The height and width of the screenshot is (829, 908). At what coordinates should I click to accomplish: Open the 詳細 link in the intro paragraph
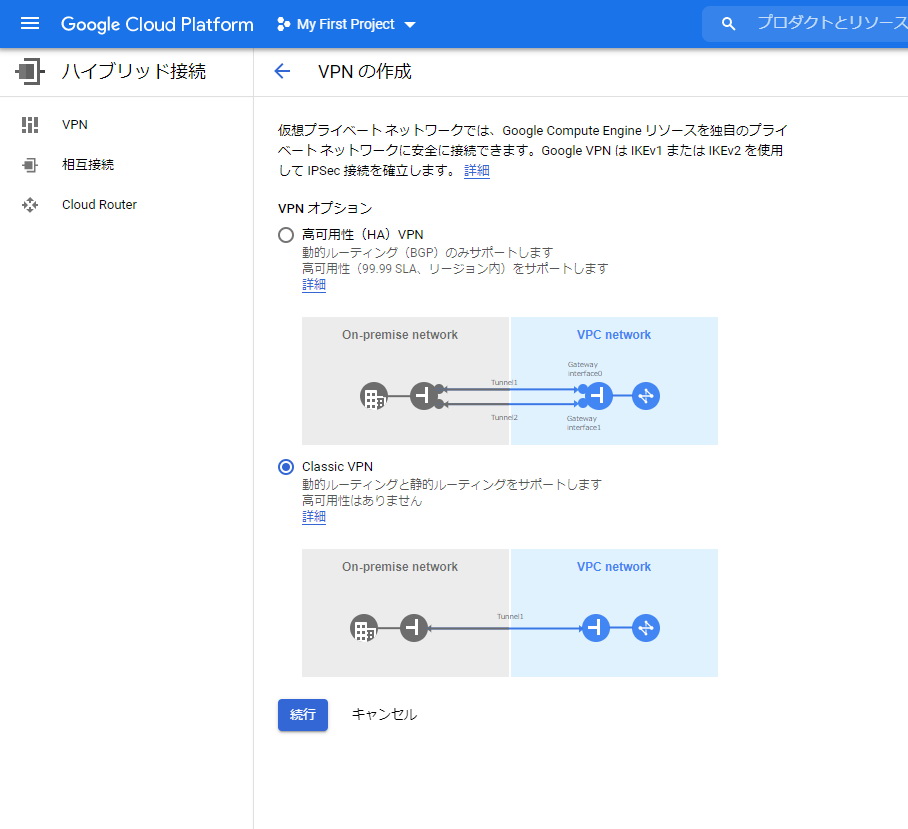click(477, 171)
